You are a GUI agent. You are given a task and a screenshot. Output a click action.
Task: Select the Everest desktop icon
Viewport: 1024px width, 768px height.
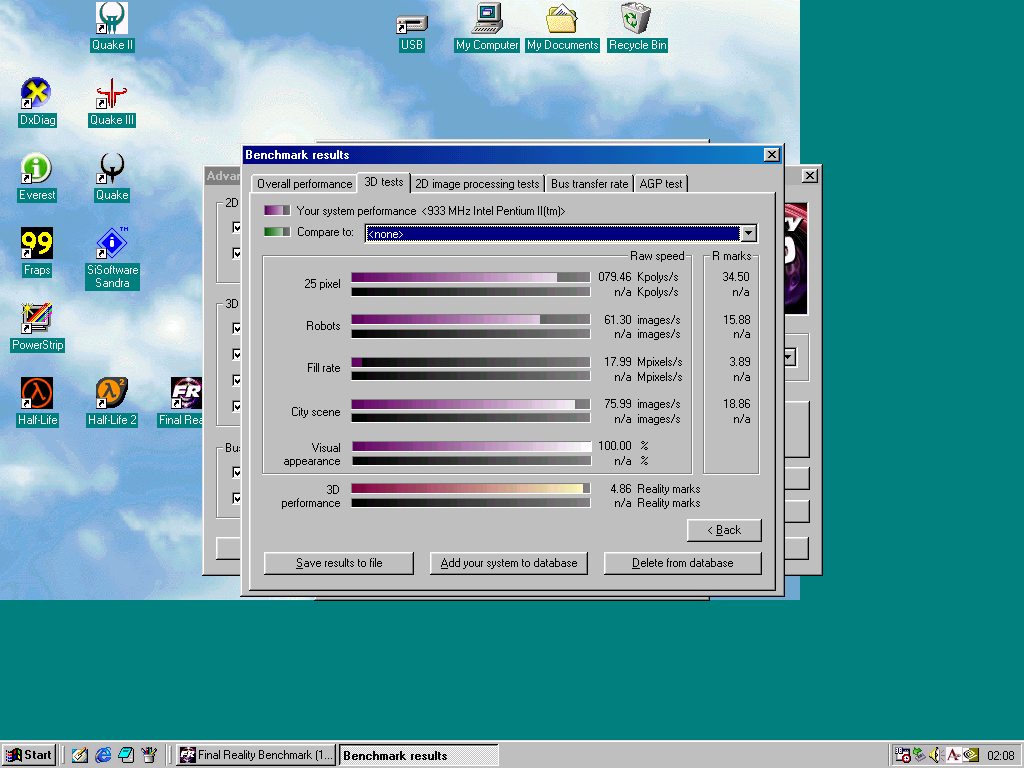(x=37, y=170)
